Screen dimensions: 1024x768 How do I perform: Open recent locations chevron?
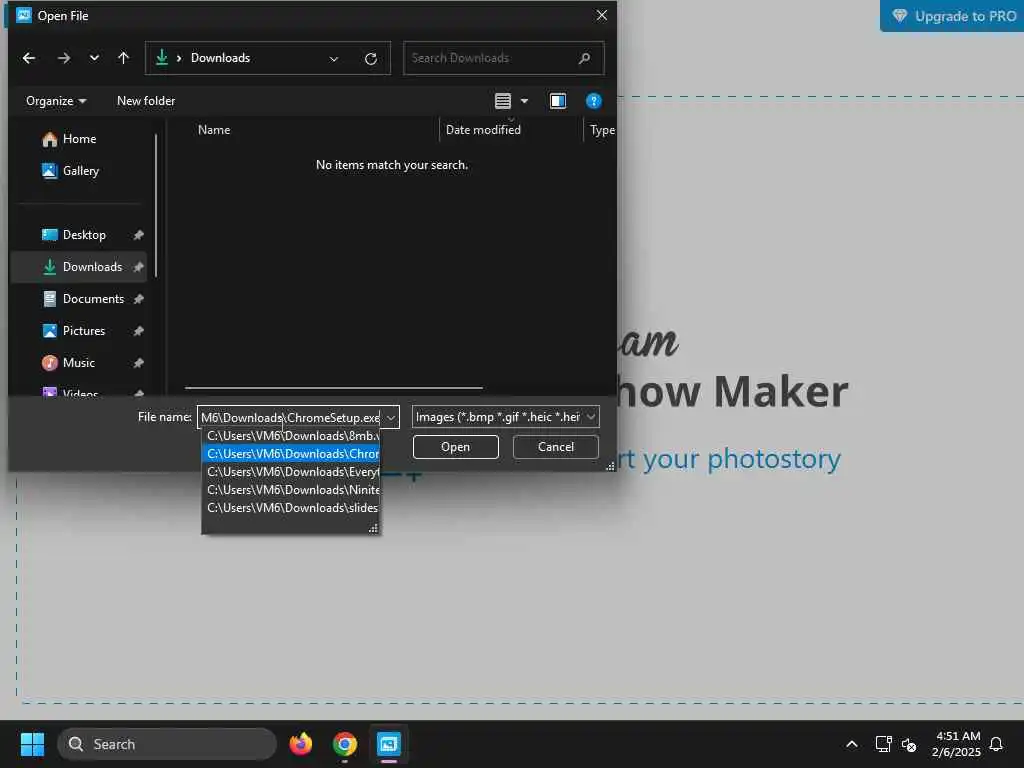[95, 58]
